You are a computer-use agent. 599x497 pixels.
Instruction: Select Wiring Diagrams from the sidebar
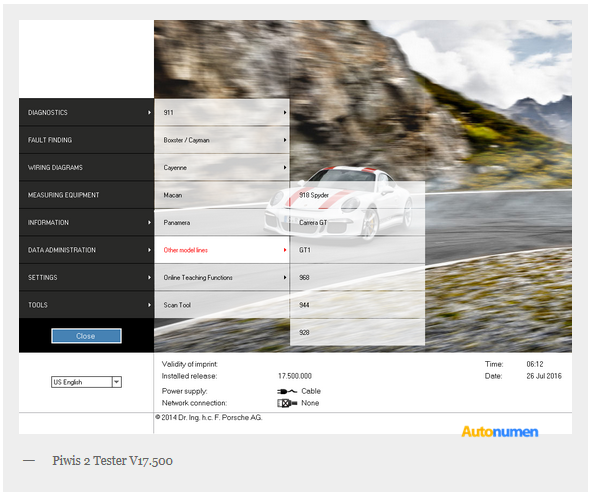[86, 167]
